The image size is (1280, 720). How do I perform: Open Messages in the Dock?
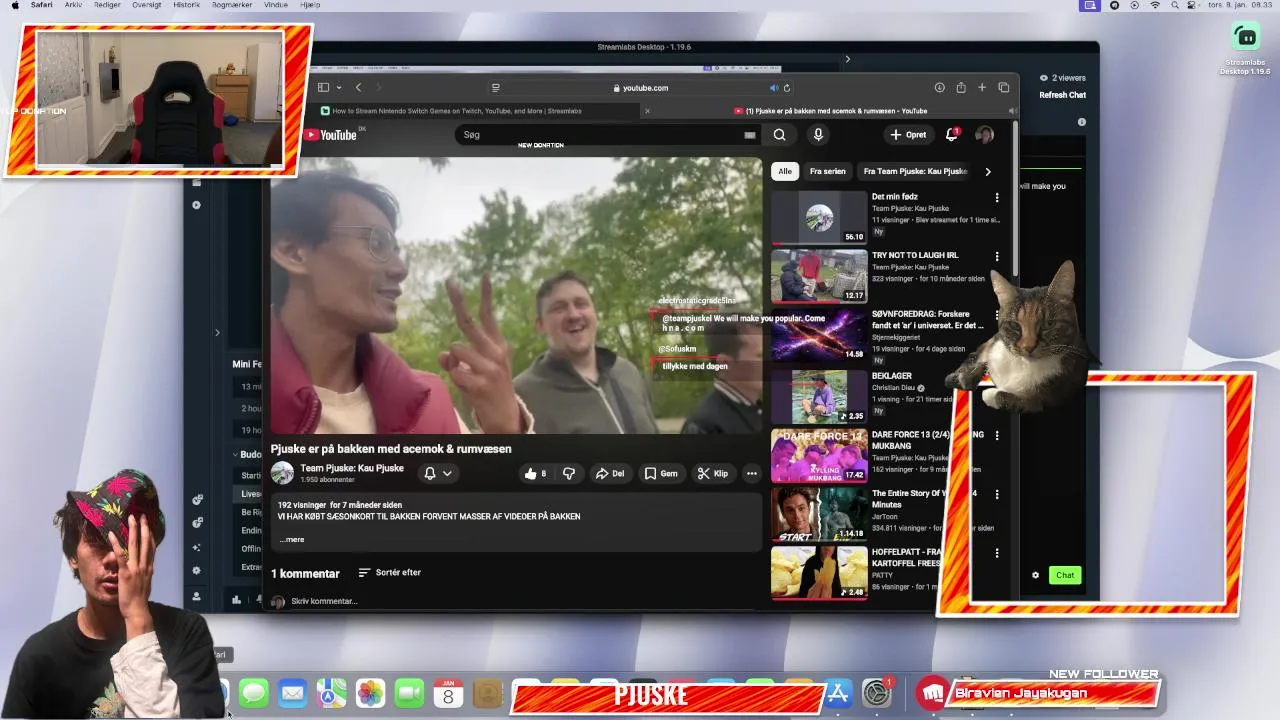tap(254, 693)
